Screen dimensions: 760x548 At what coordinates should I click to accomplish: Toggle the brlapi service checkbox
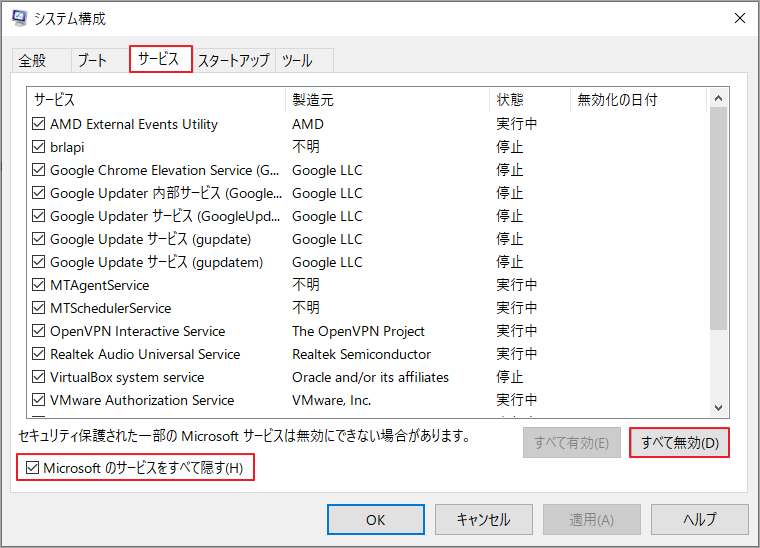click(39, 147)
